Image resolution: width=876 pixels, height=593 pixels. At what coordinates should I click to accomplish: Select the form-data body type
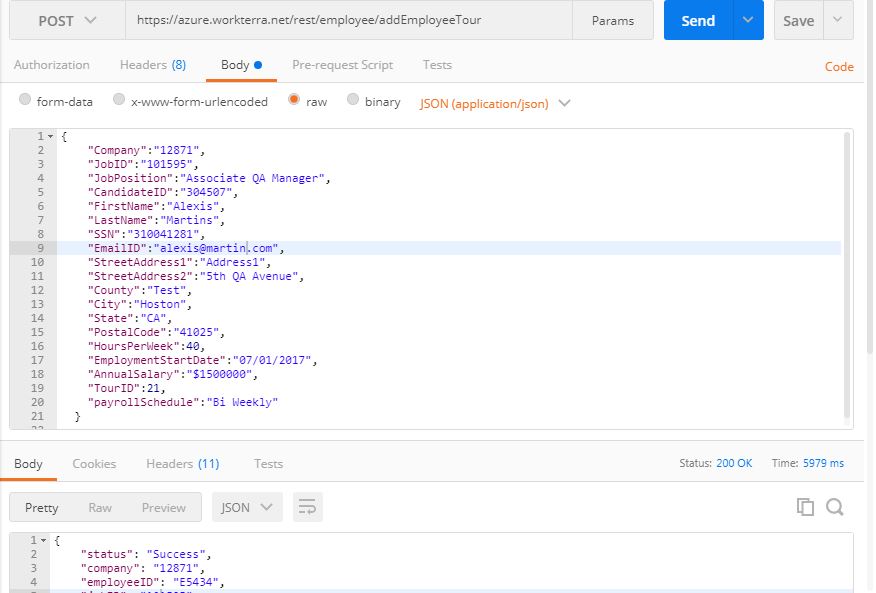(26, 101)
